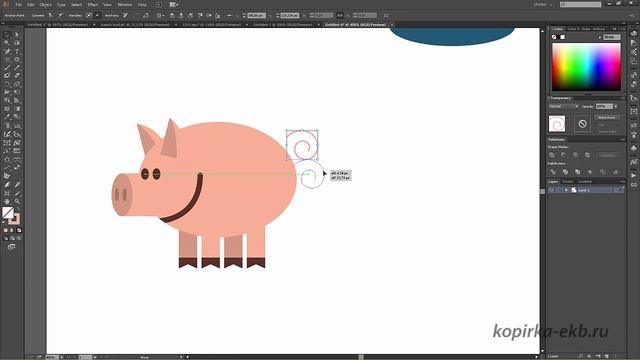Click the Merge pathfinder icon
This screenshot has width=640, height=360.
pos(577,172)
